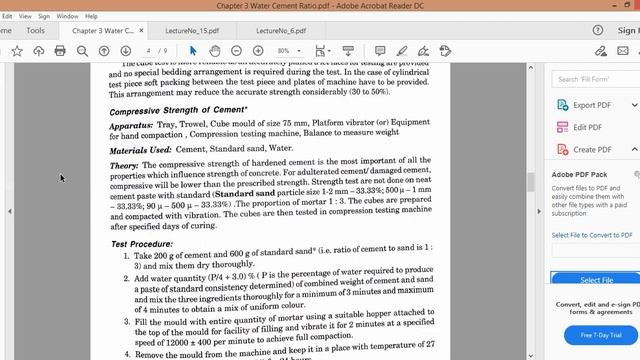Click the Export PDF tool icon
This screenshot has height=360, width=640.
pyautogui.click(x=562, y=105)
